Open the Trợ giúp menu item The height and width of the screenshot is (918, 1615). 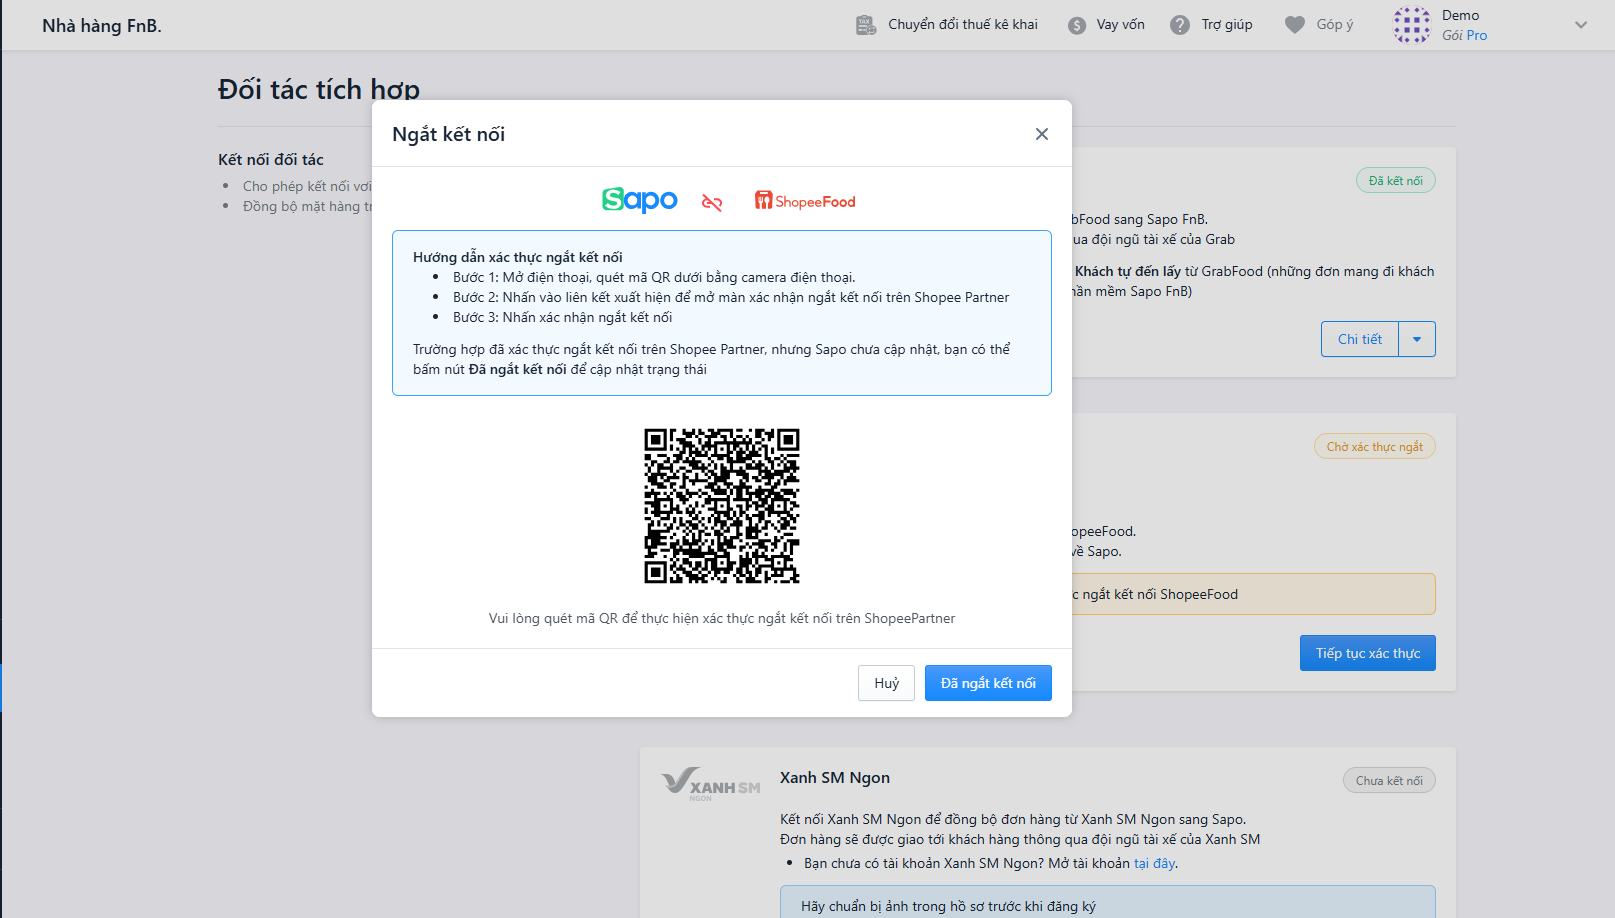coord(1226,25)
